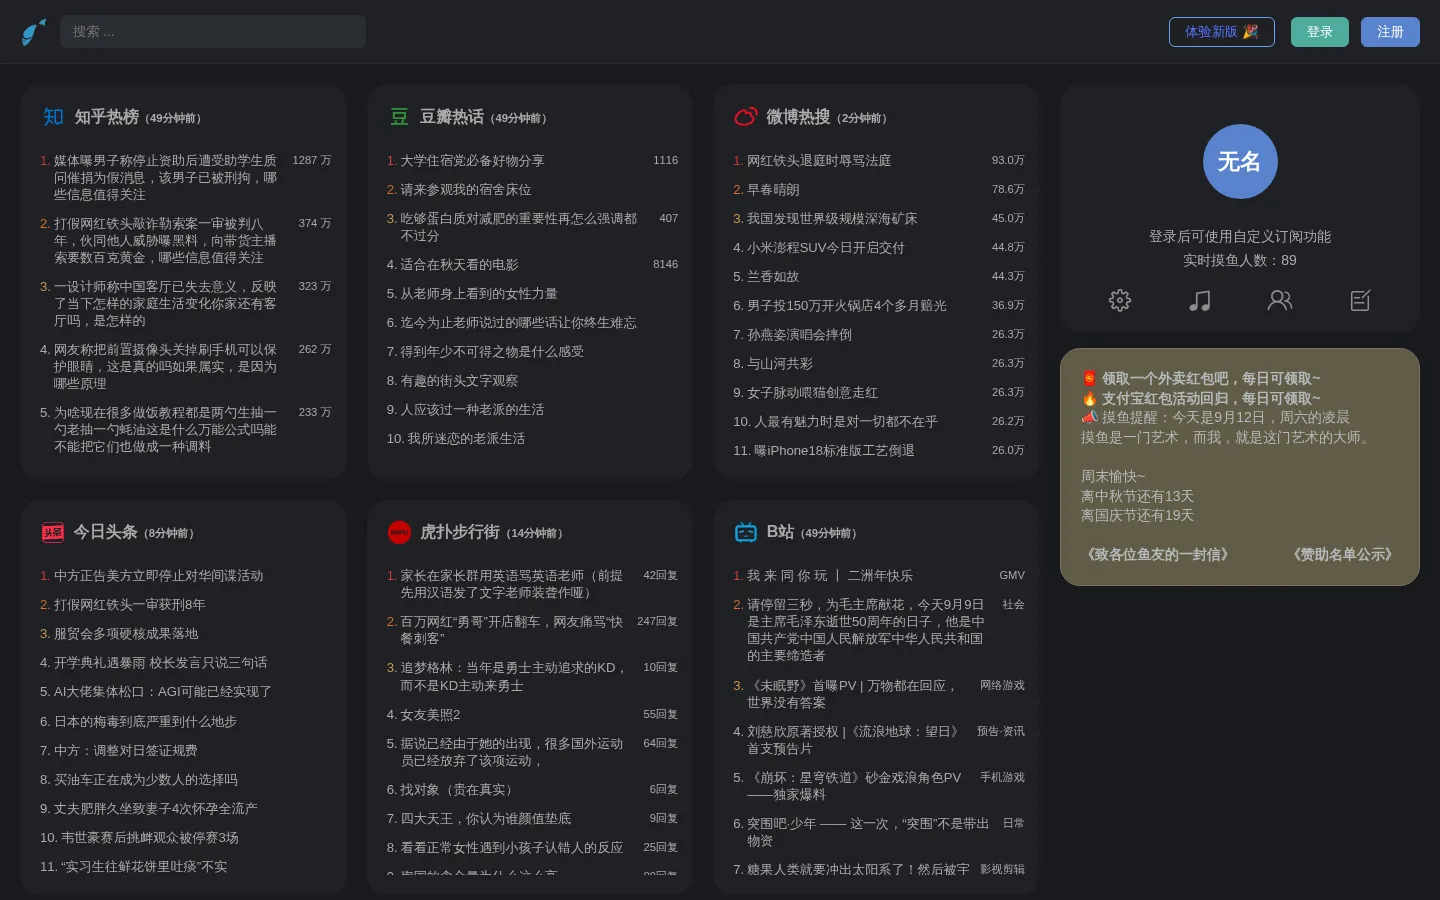This screenshot has width=1440, height=900.
Task: Open Toutiao item 买油车正在成为少数人的选择吗
Action: tap(145, 779)
